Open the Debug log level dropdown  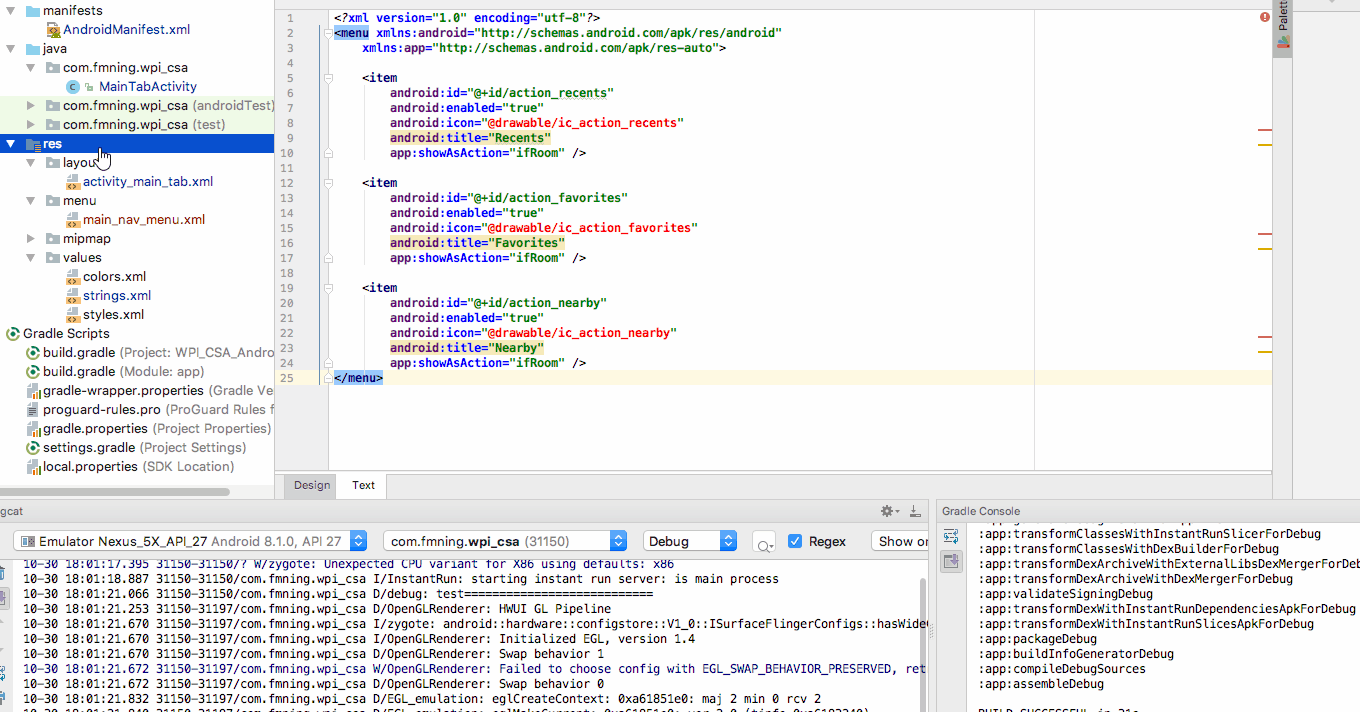click(x=690, y=541)
